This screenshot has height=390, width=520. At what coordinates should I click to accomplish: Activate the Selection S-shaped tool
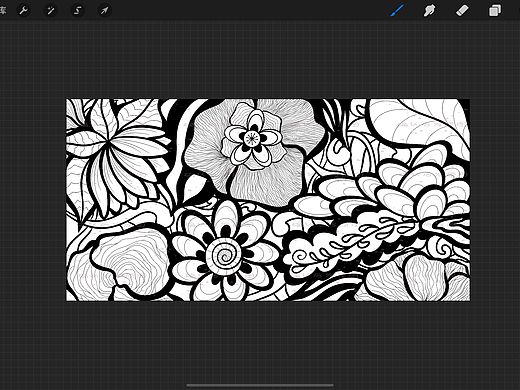(78, 10)
